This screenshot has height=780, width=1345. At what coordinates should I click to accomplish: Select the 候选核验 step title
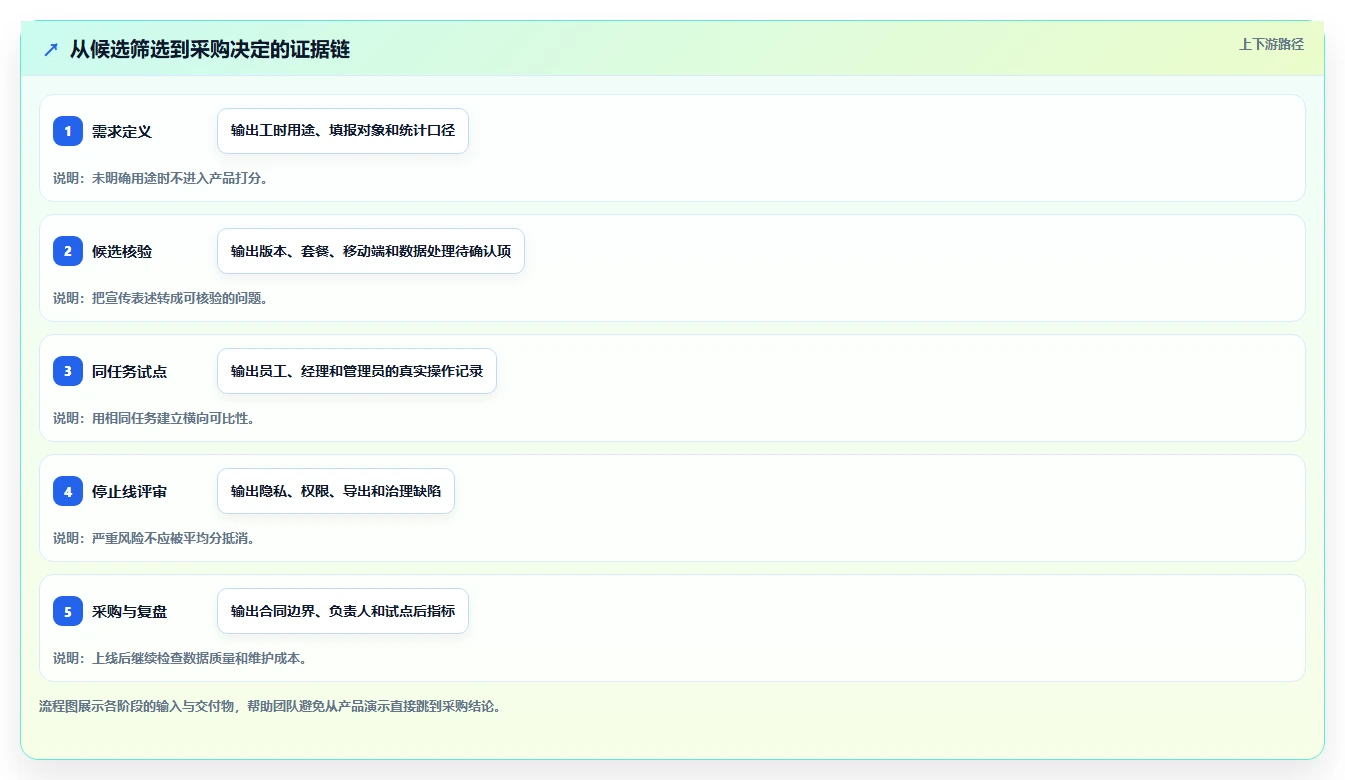pyautogui.click(x=122, y=251)
